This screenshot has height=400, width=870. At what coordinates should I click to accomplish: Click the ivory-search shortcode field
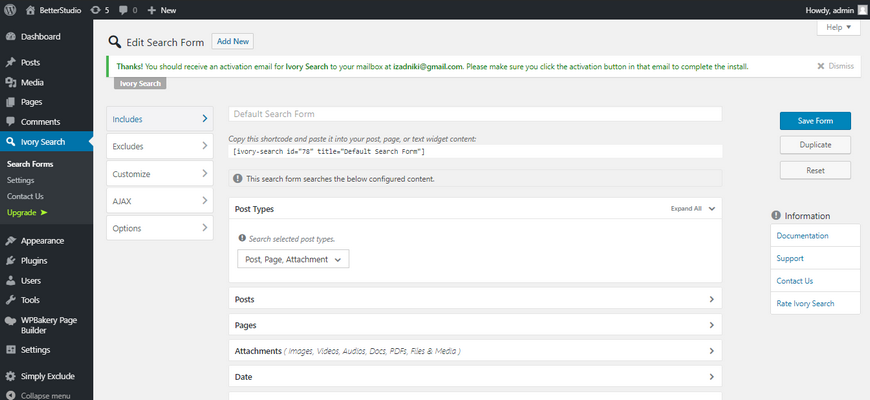(475, 151)
